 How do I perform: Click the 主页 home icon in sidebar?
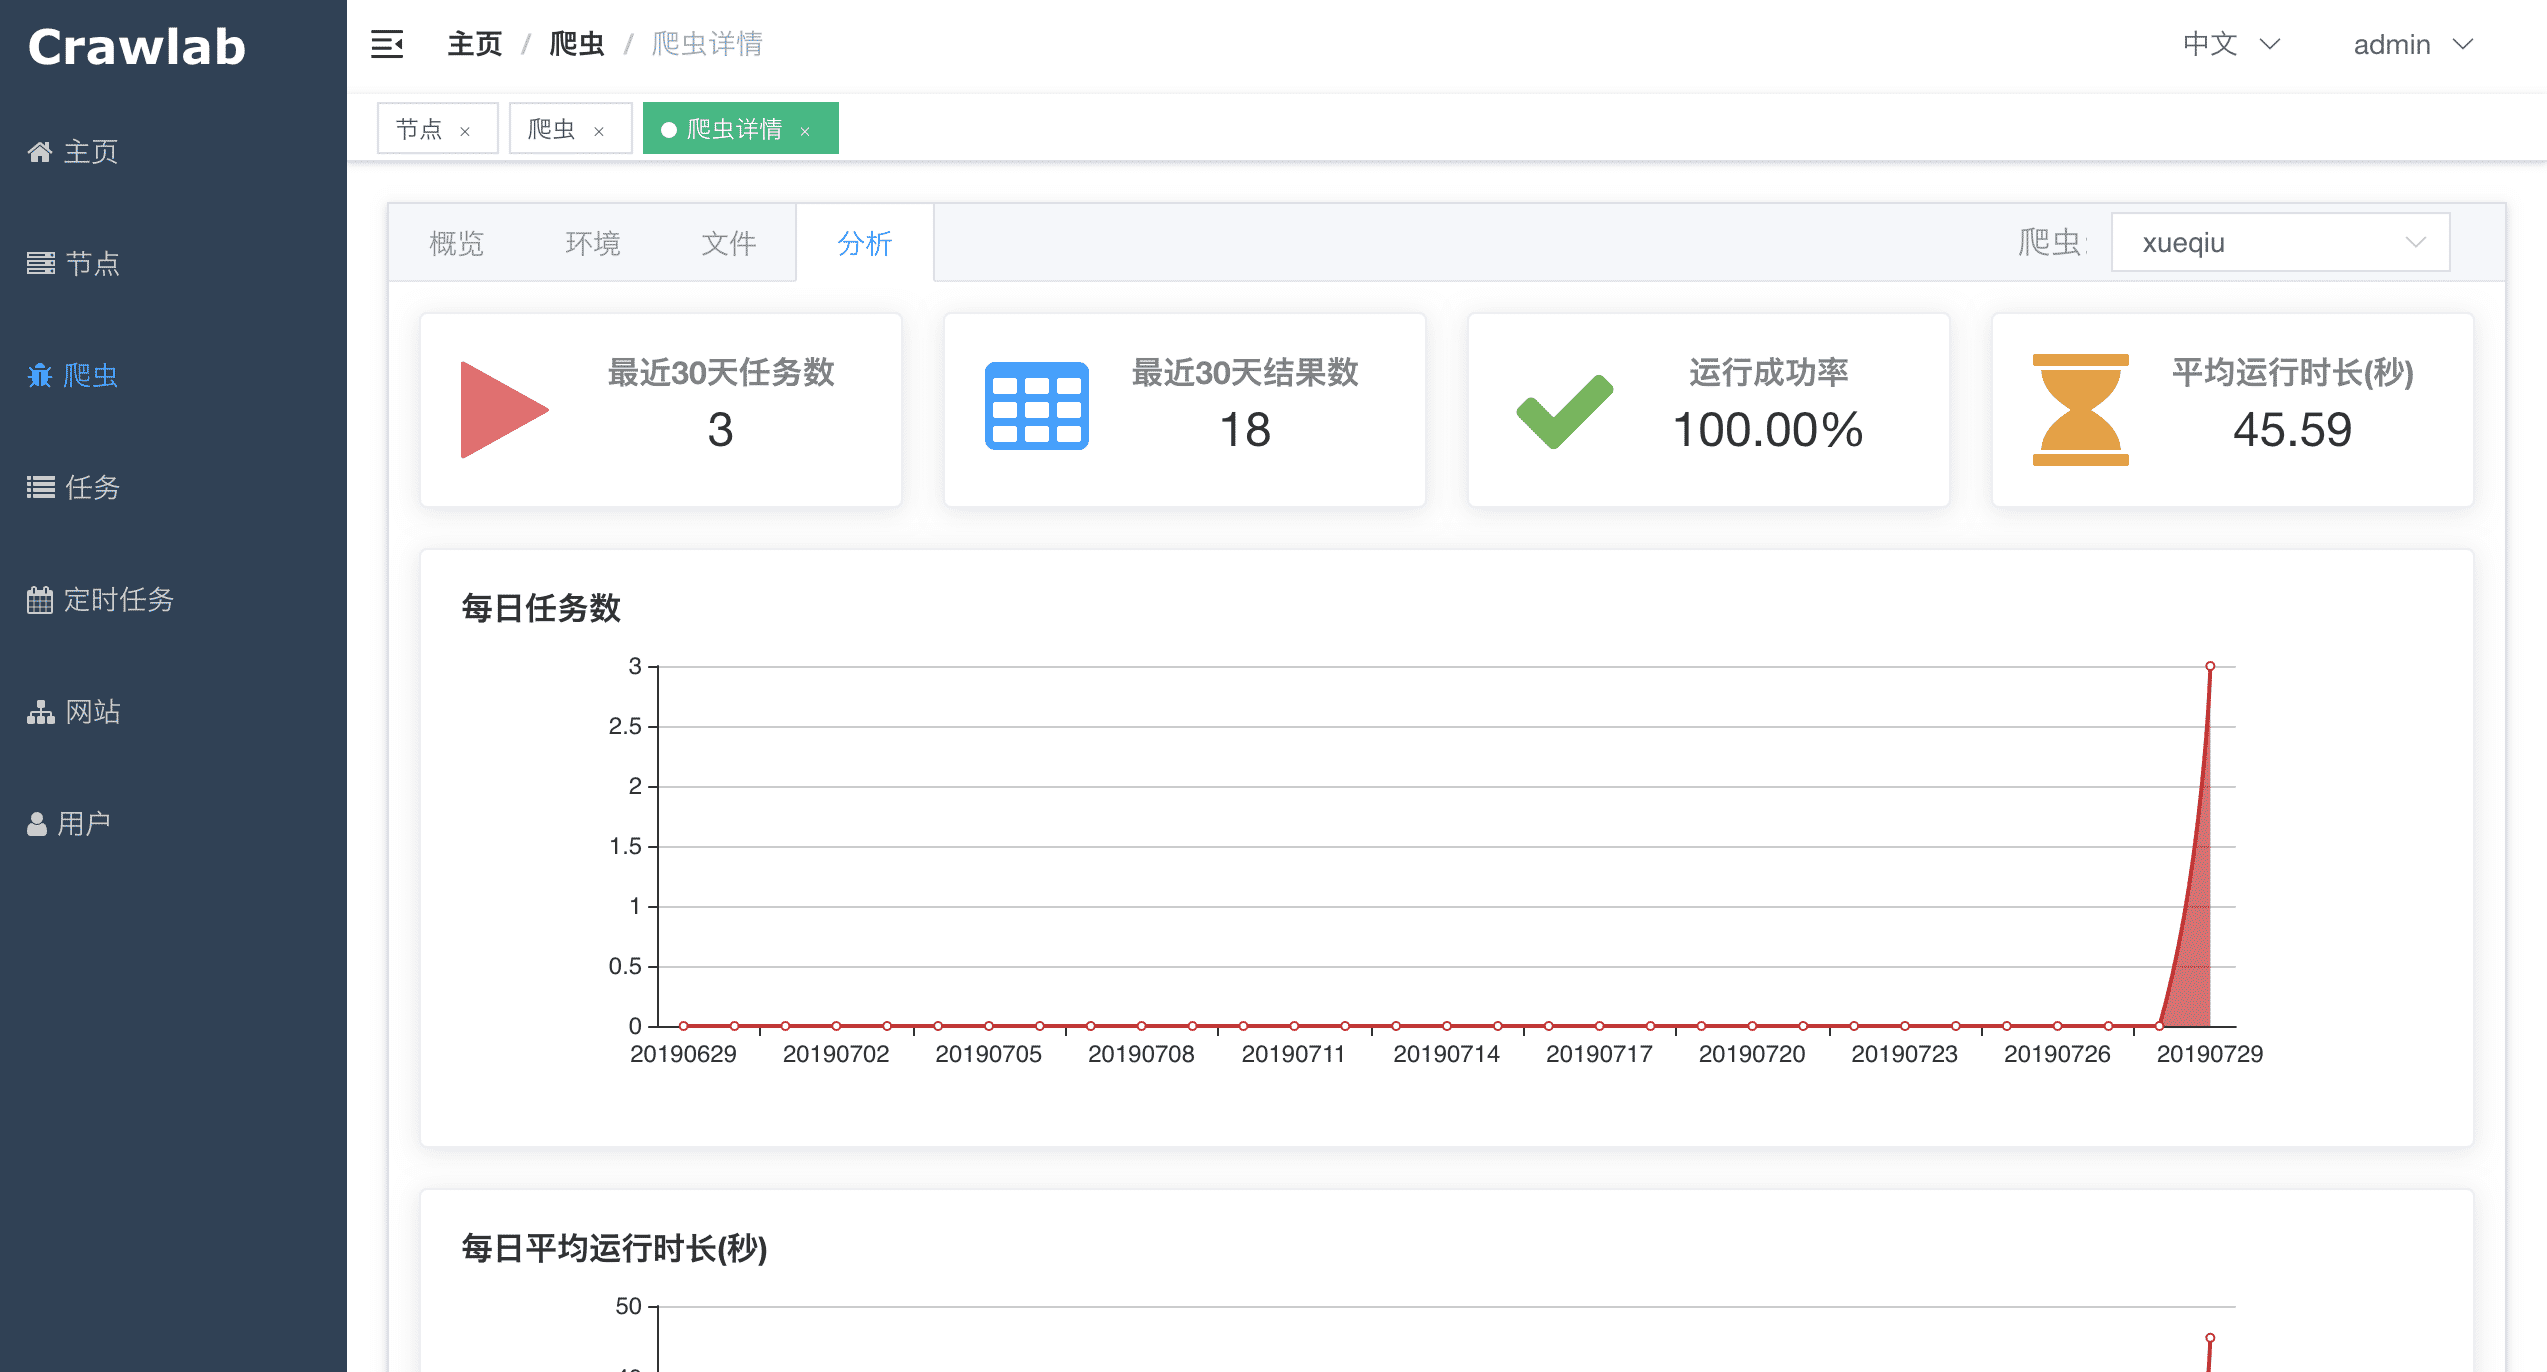[x=39, y=152]
